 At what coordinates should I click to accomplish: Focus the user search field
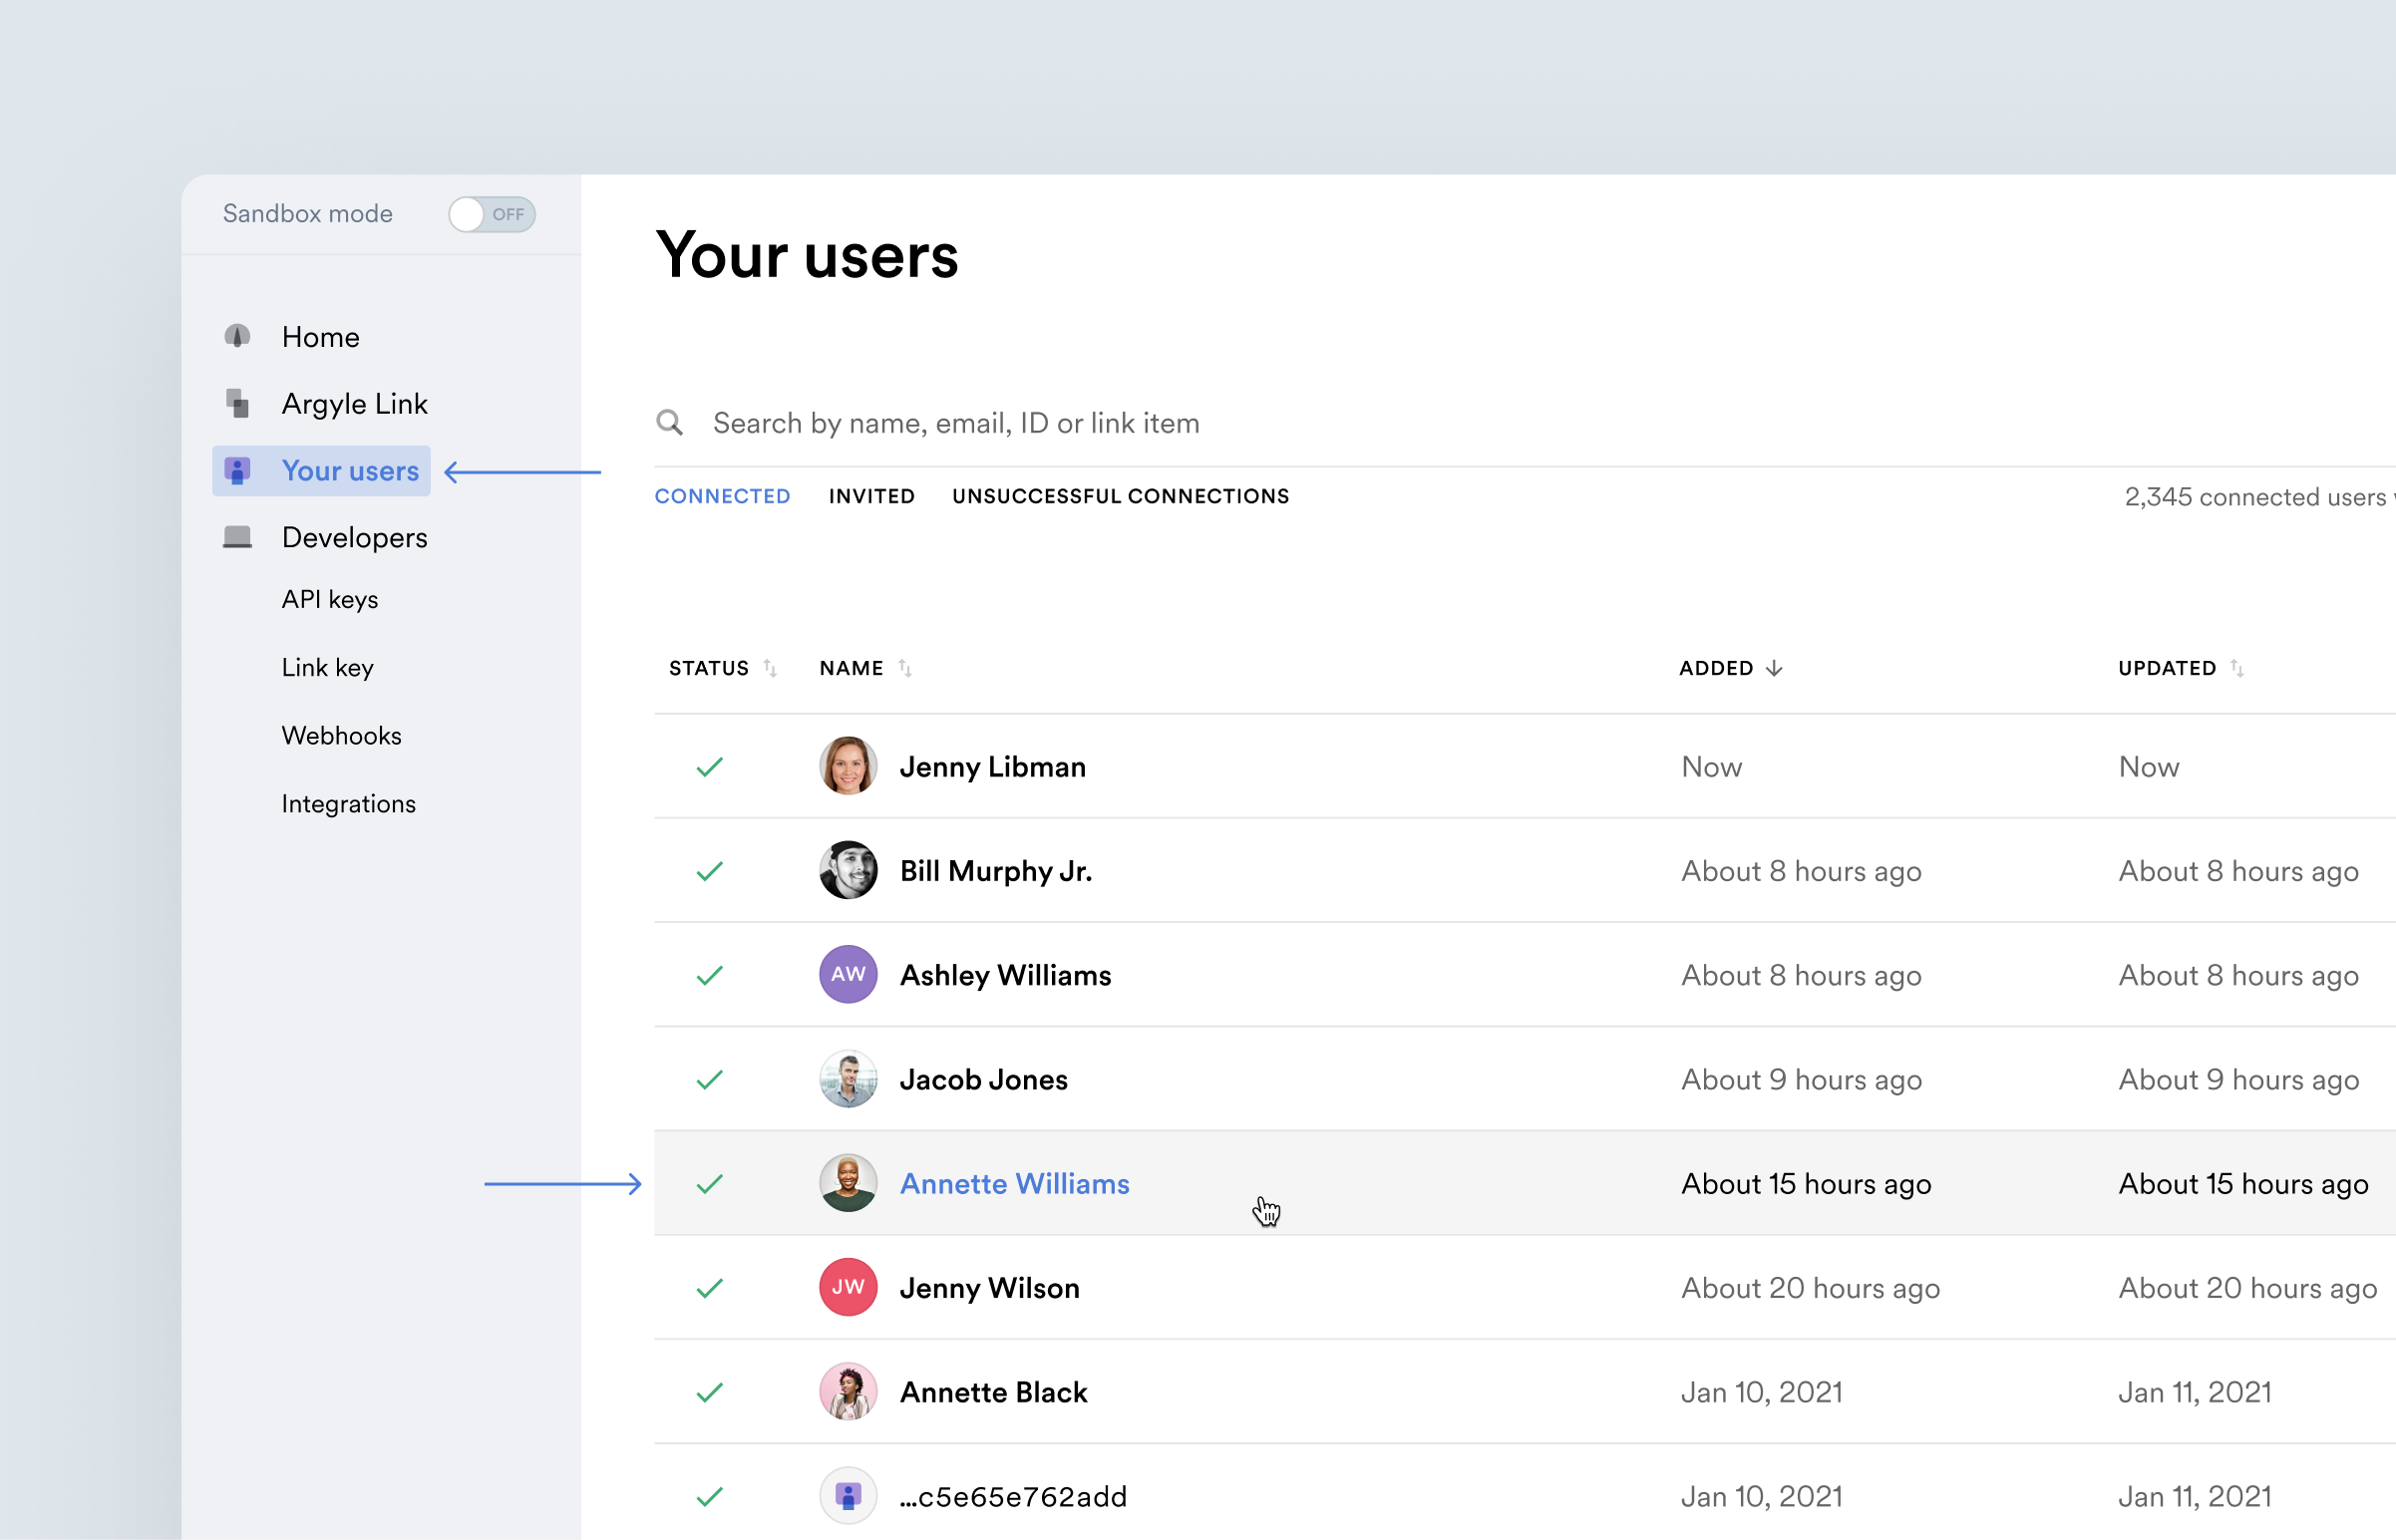[x=1200, y=423]
